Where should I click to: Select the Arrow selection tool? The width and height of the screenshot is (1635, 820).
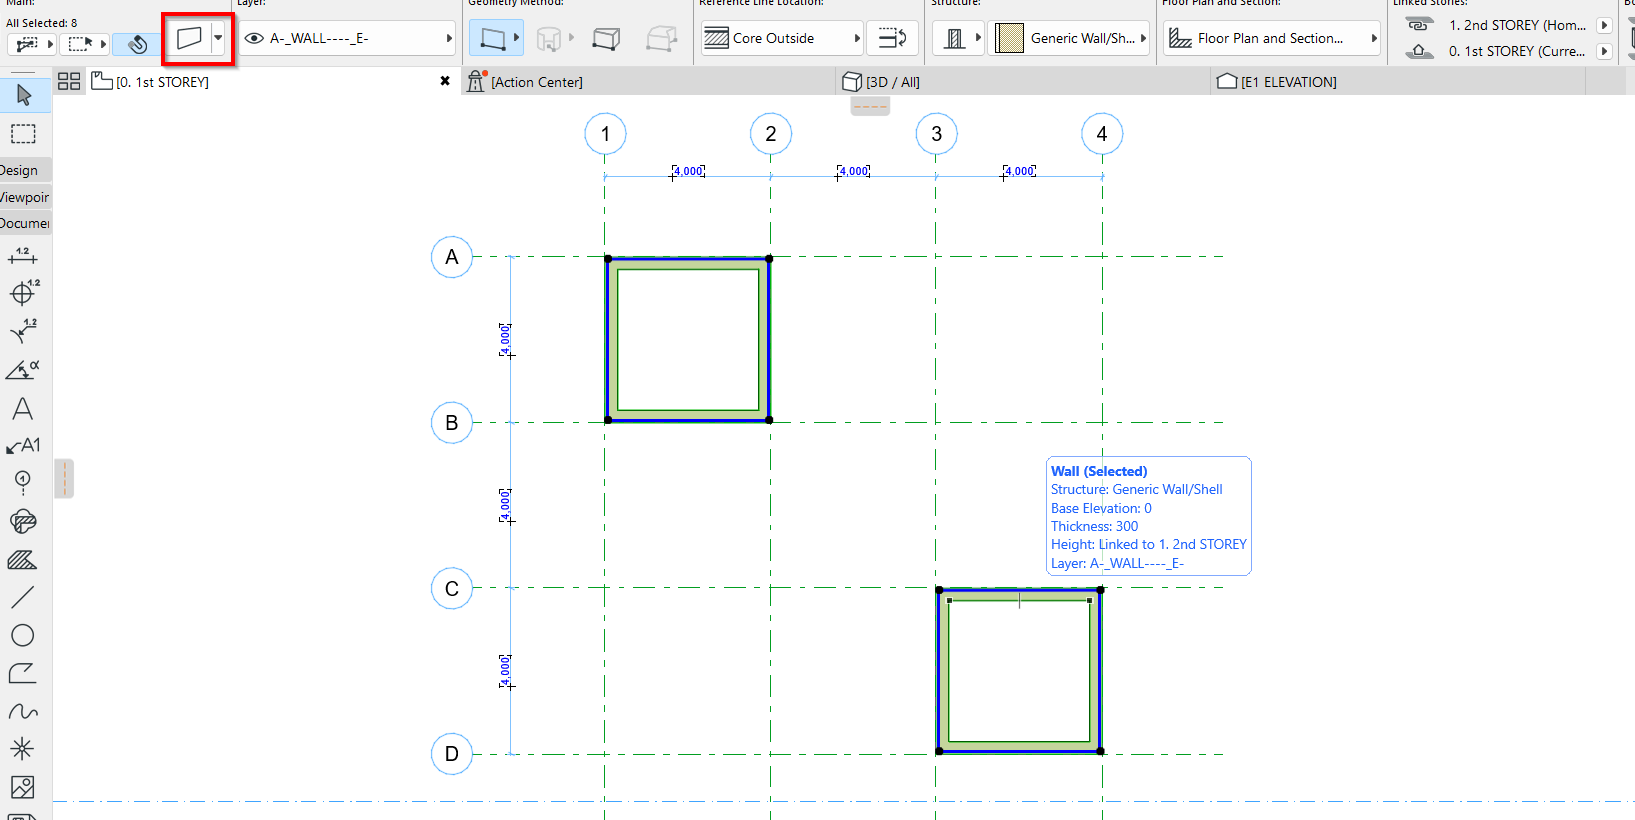[x=24, y=95]
